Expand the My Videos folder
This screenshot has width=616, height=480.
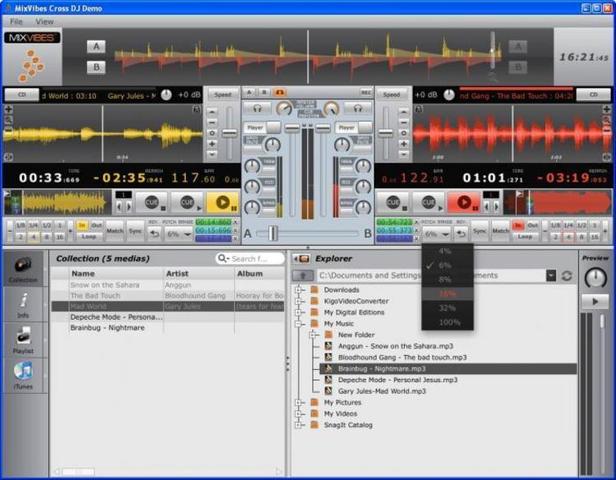click(x=299, y=414)
